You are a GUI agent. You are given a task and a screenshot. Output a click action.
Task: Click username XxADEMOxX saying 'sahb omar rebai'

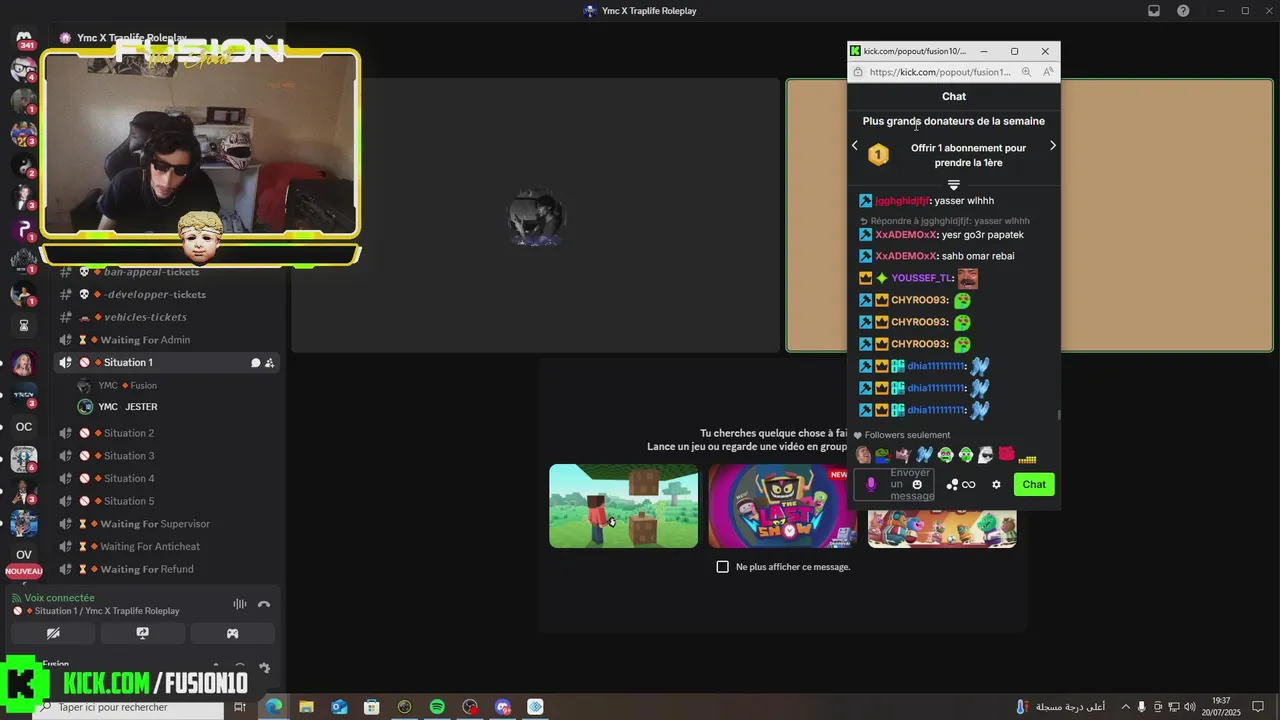click(906, 256)
